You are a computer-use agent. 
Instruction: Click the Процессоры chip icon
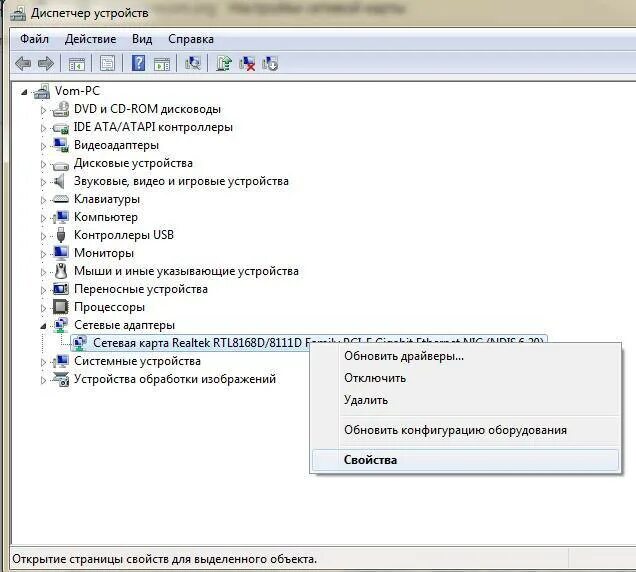(x=61, y=307)
